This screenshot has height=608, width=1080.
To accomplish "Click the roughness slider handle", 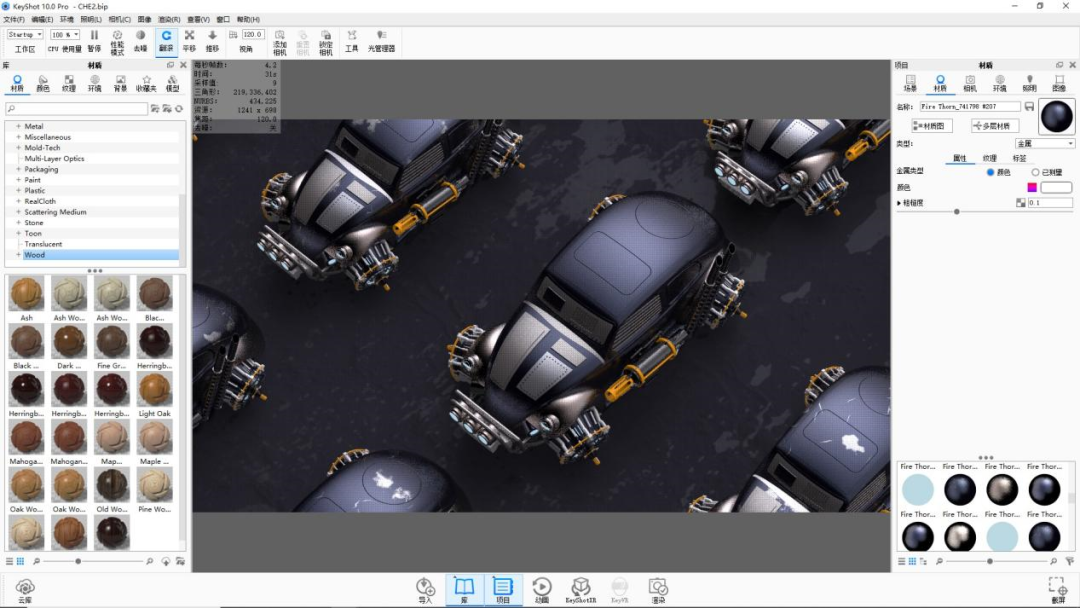I will [x=957, y=211].
